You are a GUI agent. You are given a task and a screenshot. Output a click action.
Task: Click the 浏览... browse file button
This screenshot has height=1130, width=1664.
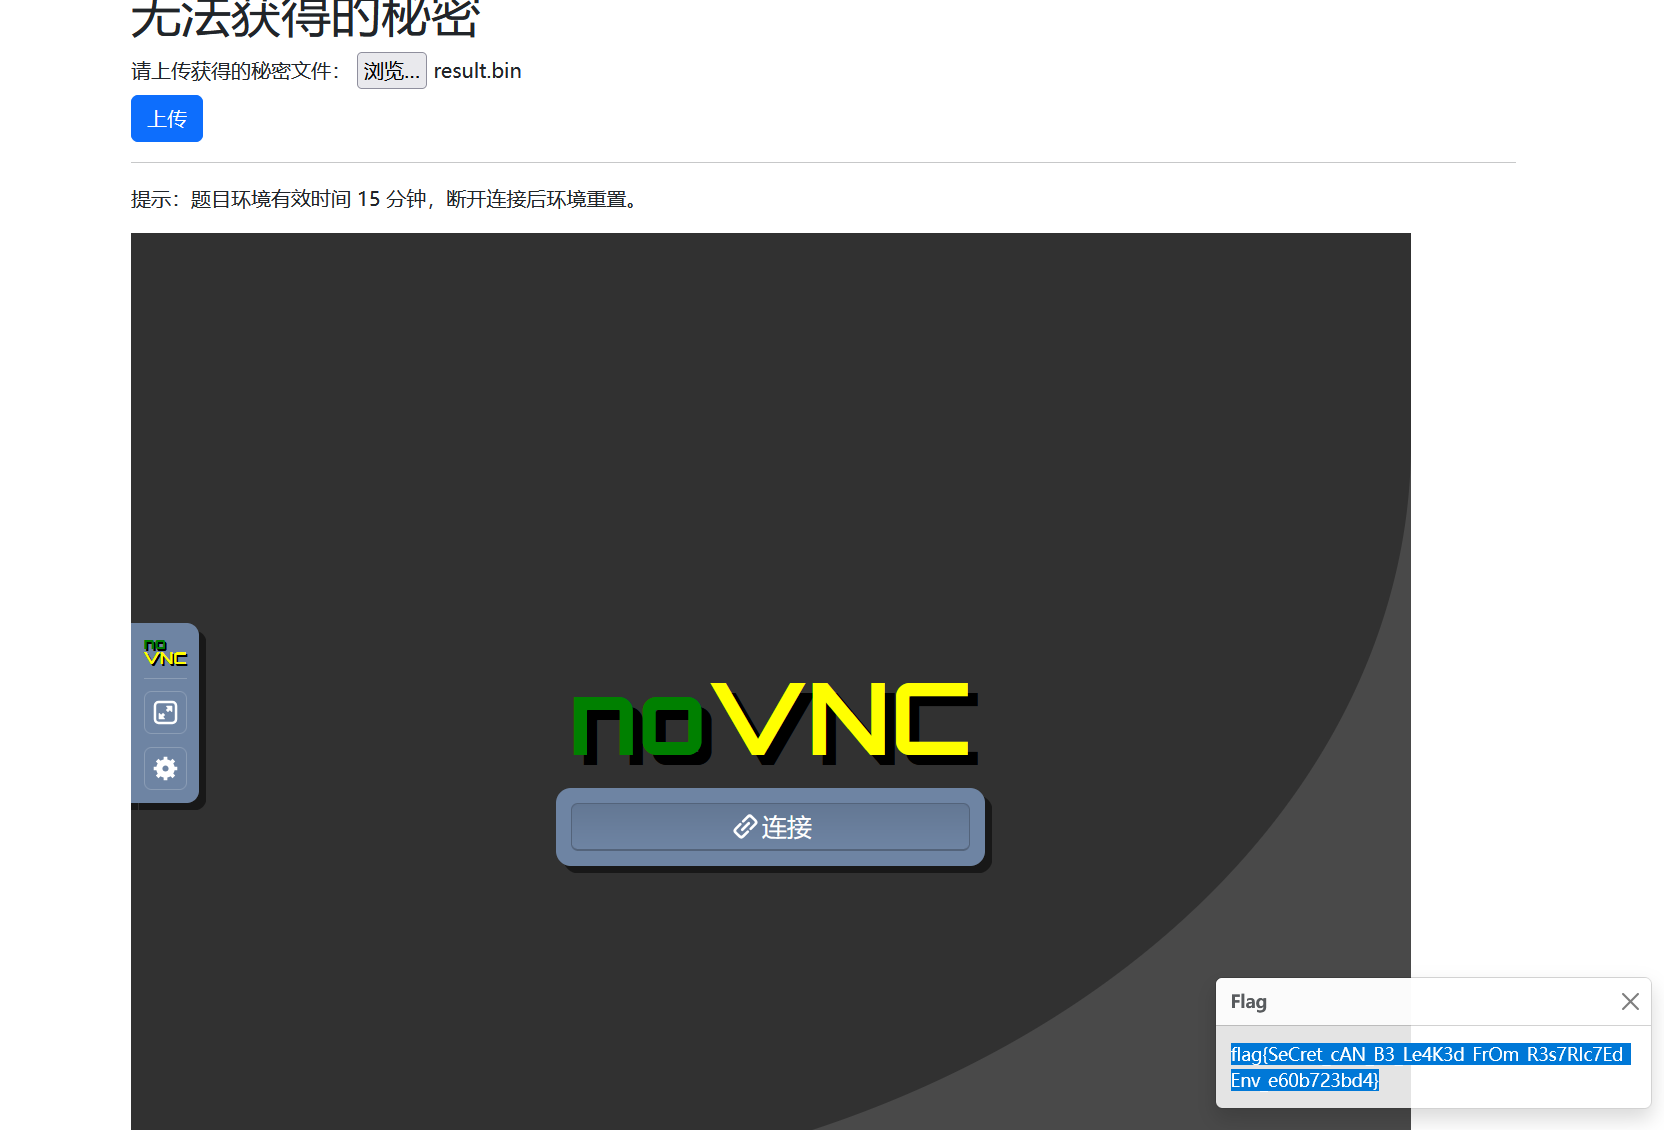click(391, 71)
